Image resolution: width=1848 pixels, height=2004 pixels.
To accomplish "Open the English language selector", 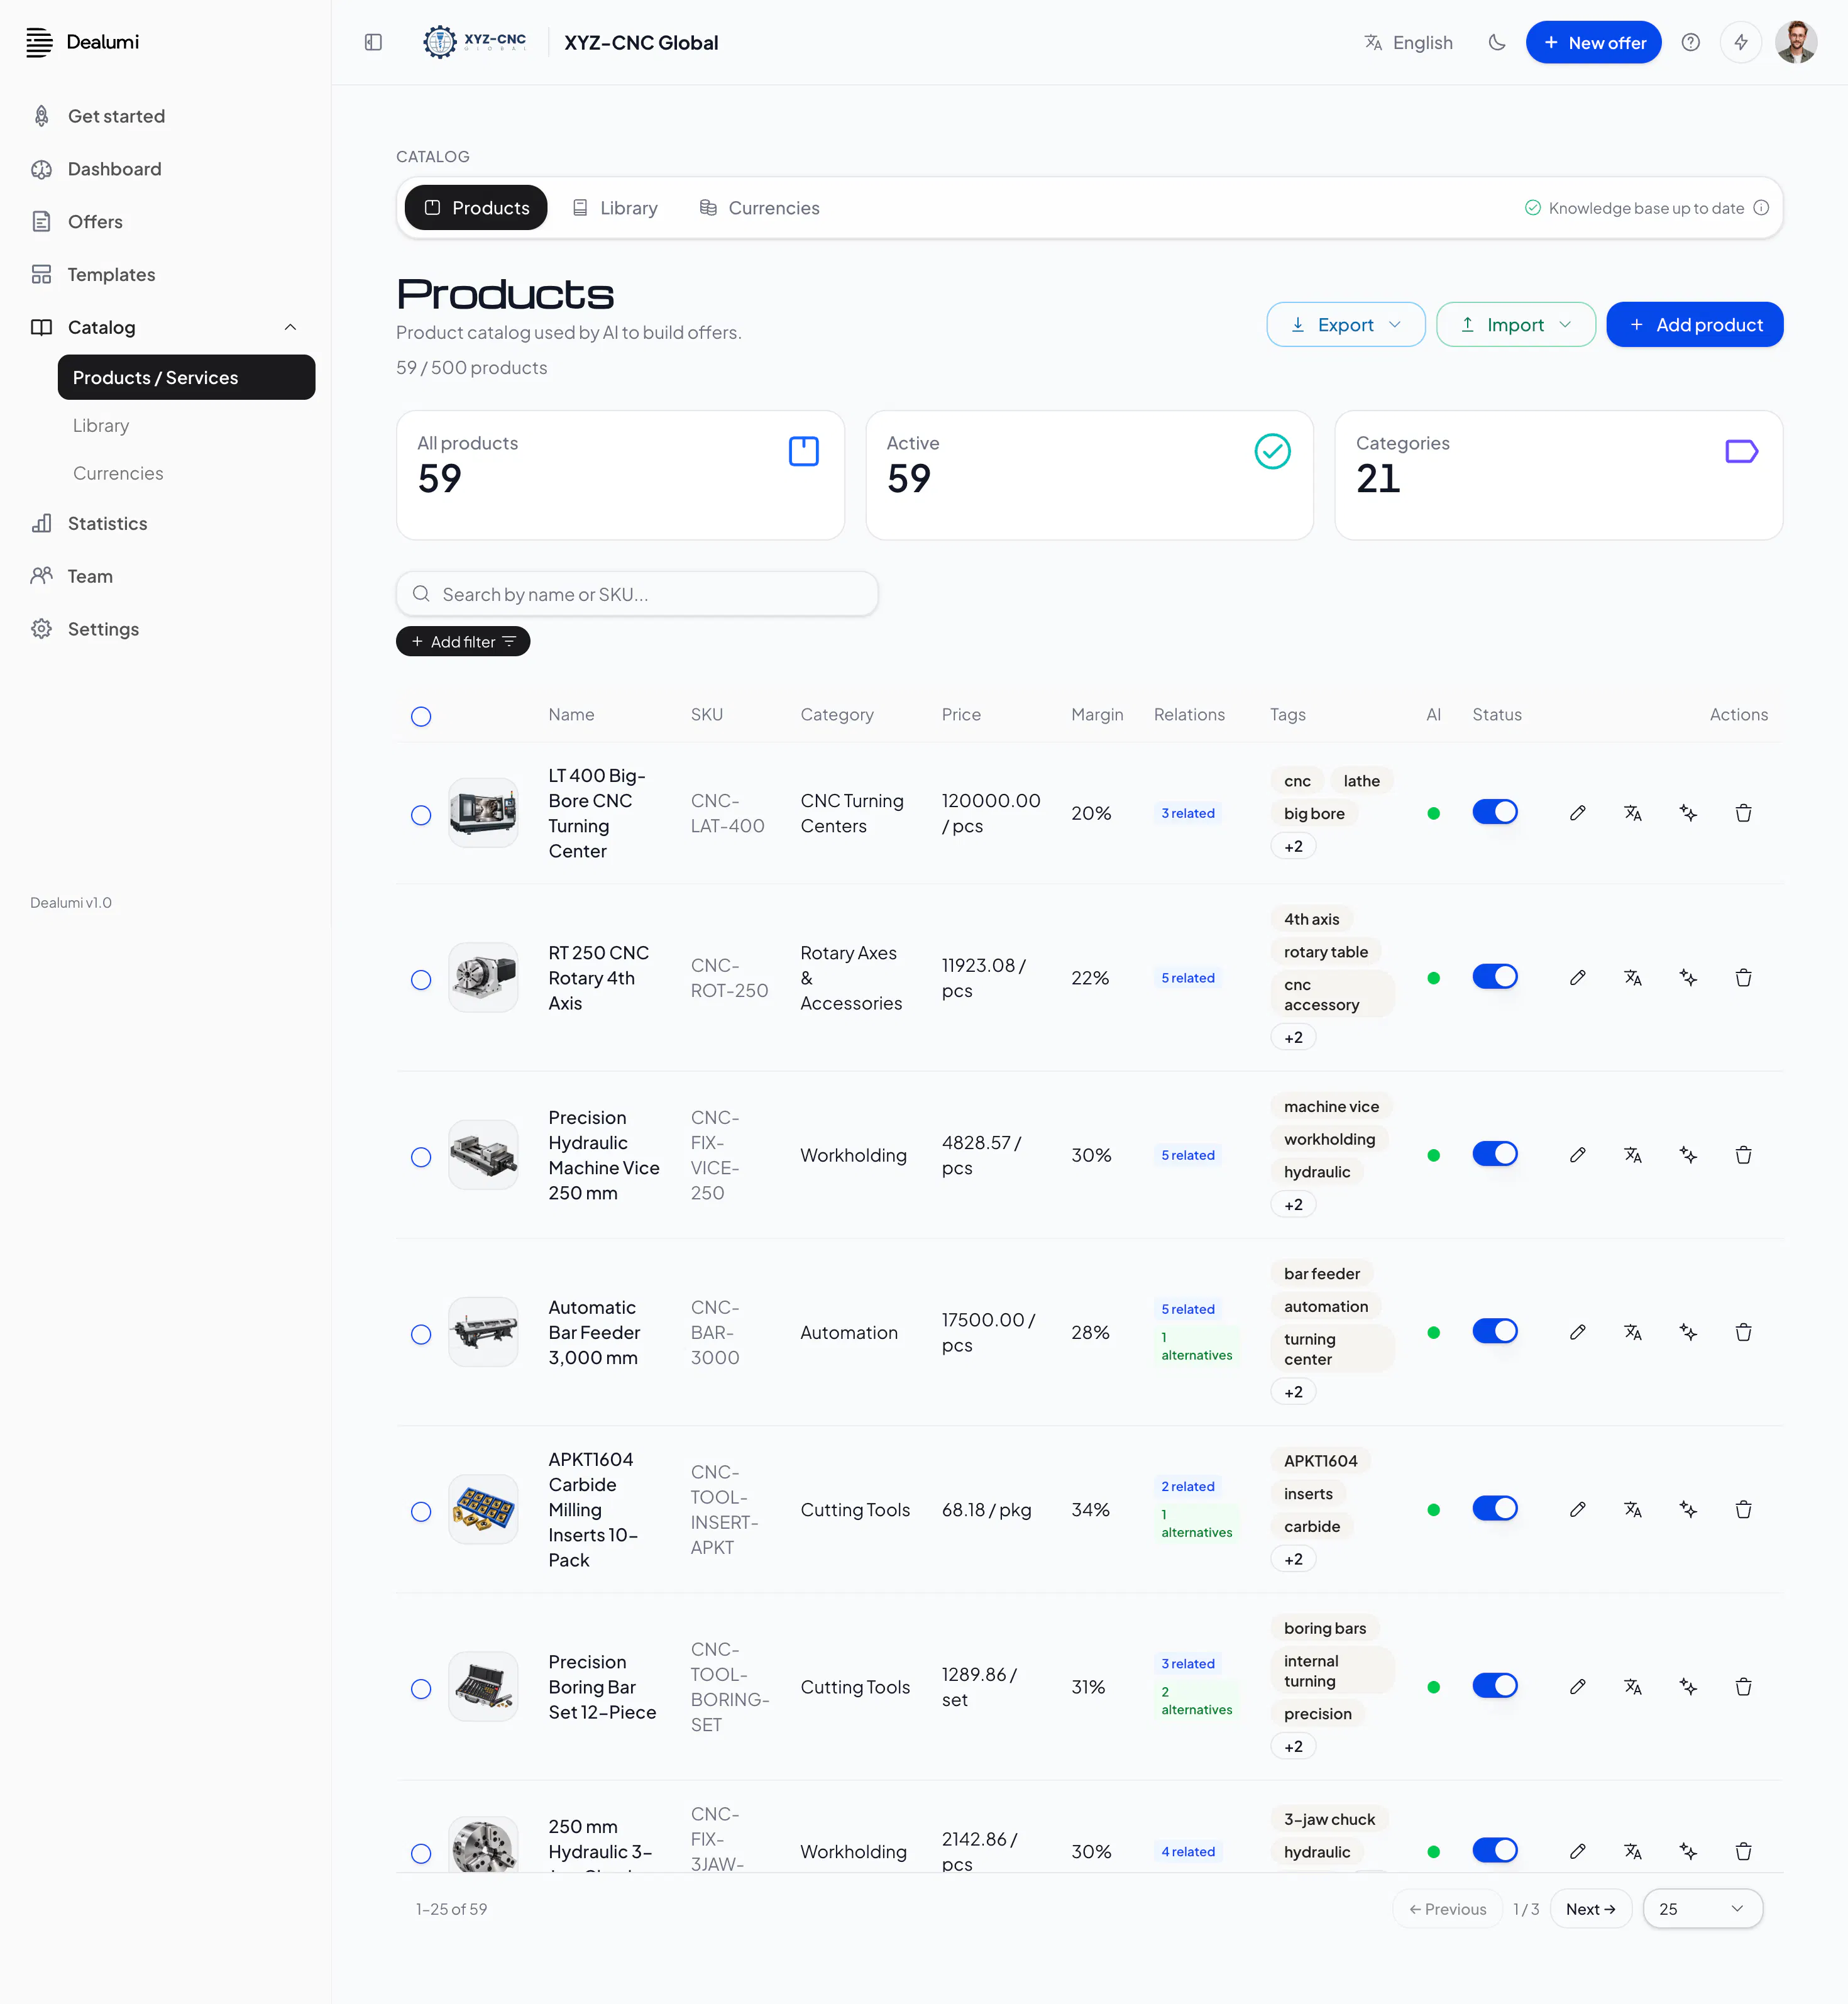I will click(1408, 42).
